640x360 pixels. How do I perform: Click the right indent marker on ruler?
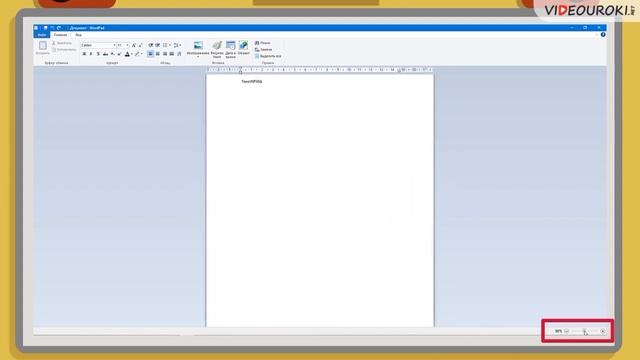tap(399, 71)
